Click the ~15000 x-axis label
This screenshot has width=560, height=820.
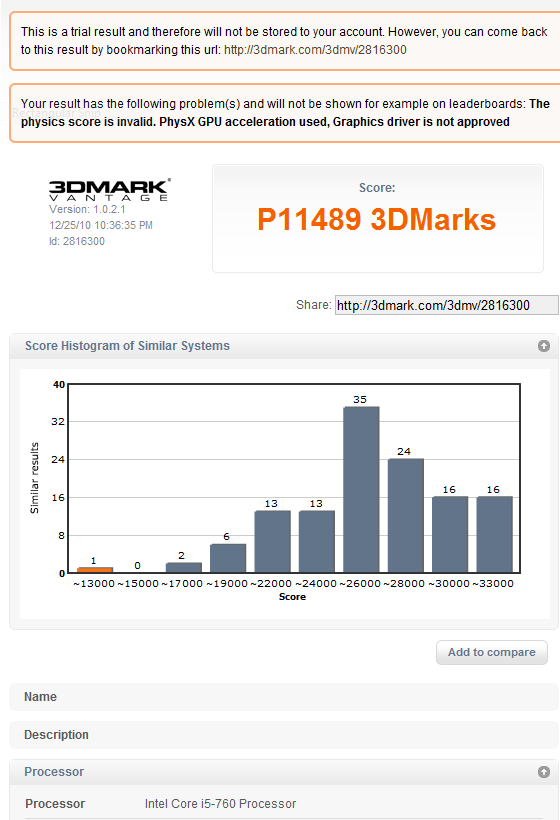[138, 584]
